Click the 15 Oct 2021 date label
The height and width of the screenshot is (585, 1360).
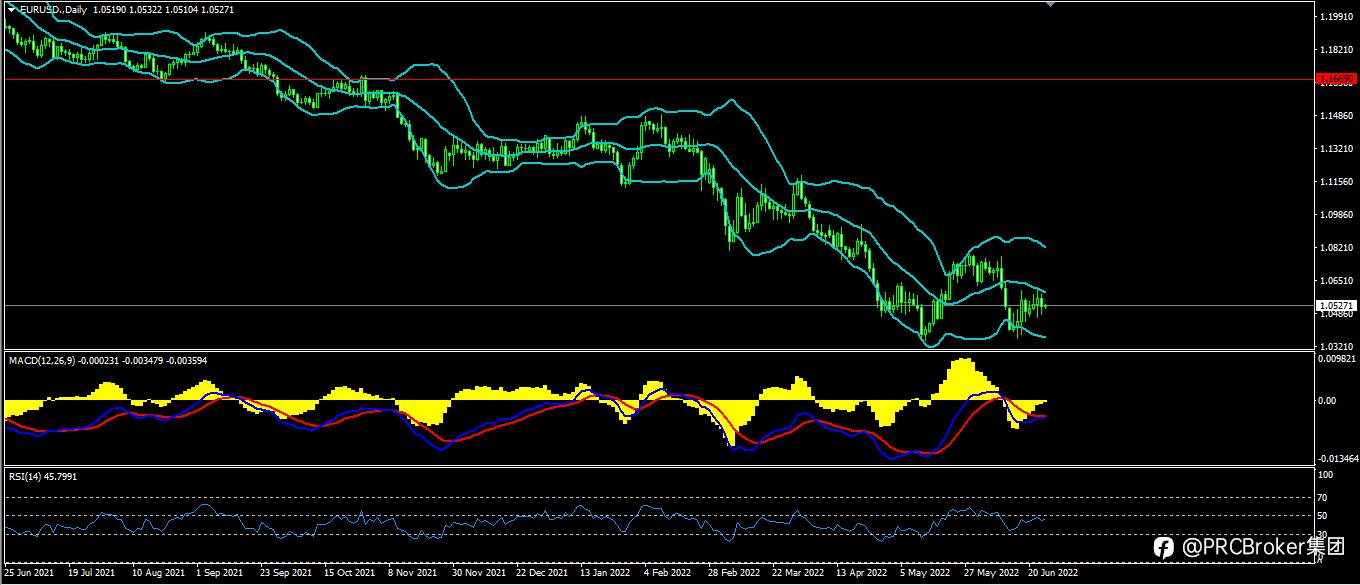click(x=350, y=574)
